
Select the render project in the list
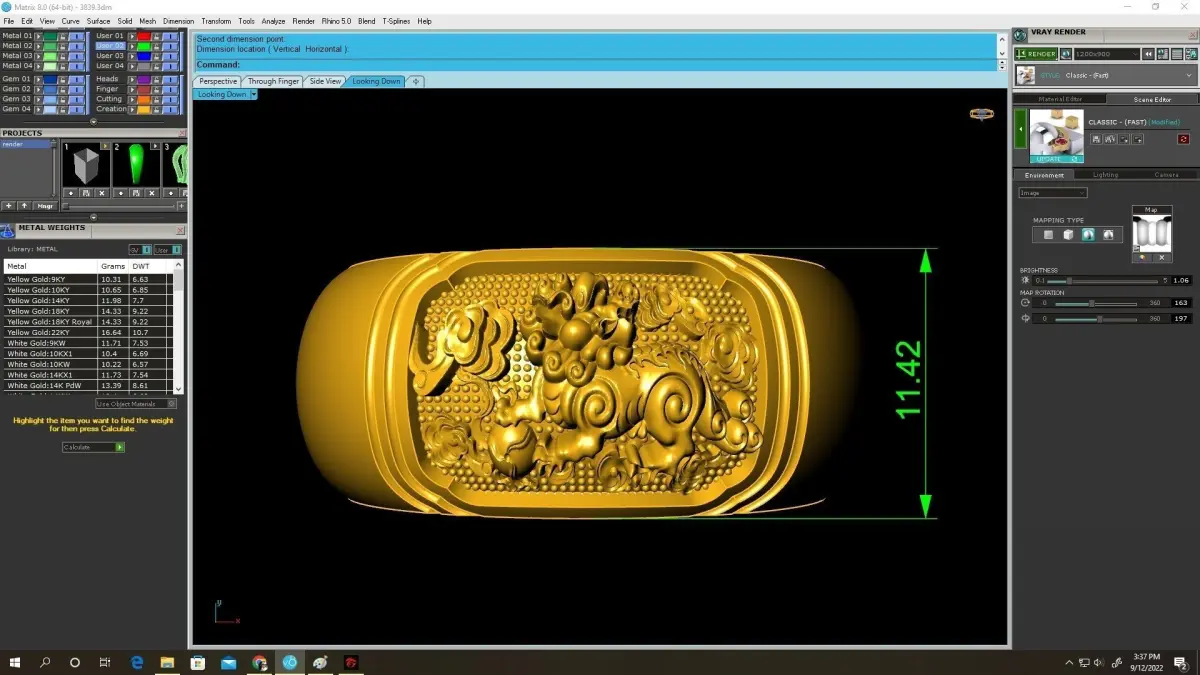pos(26,144)
